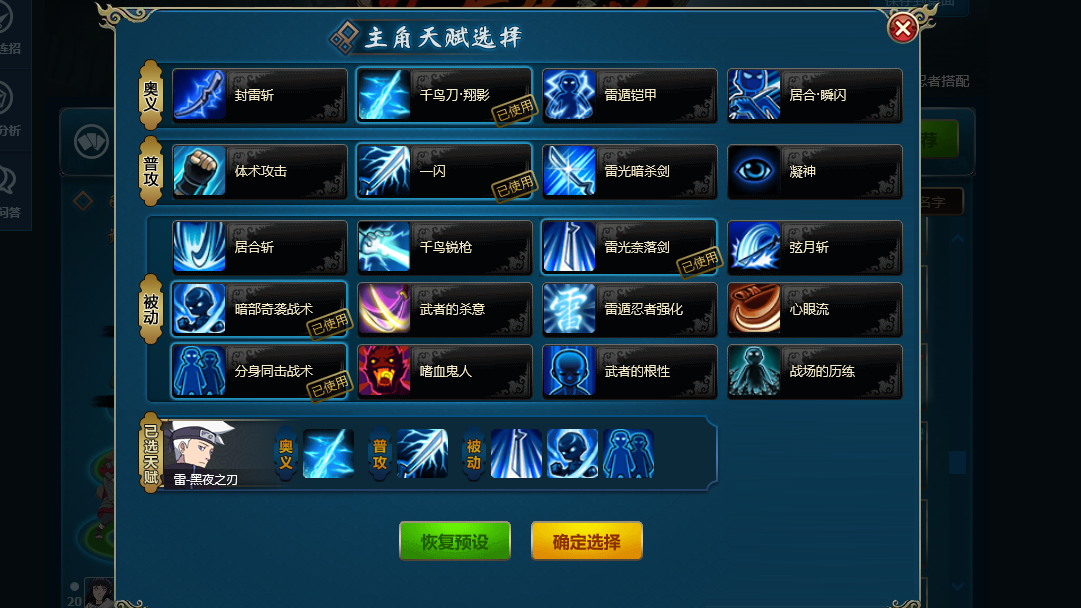Choose the 弦月斩 passive talent entry
This screenshot has height=608, width=1081.
point(815,247)
